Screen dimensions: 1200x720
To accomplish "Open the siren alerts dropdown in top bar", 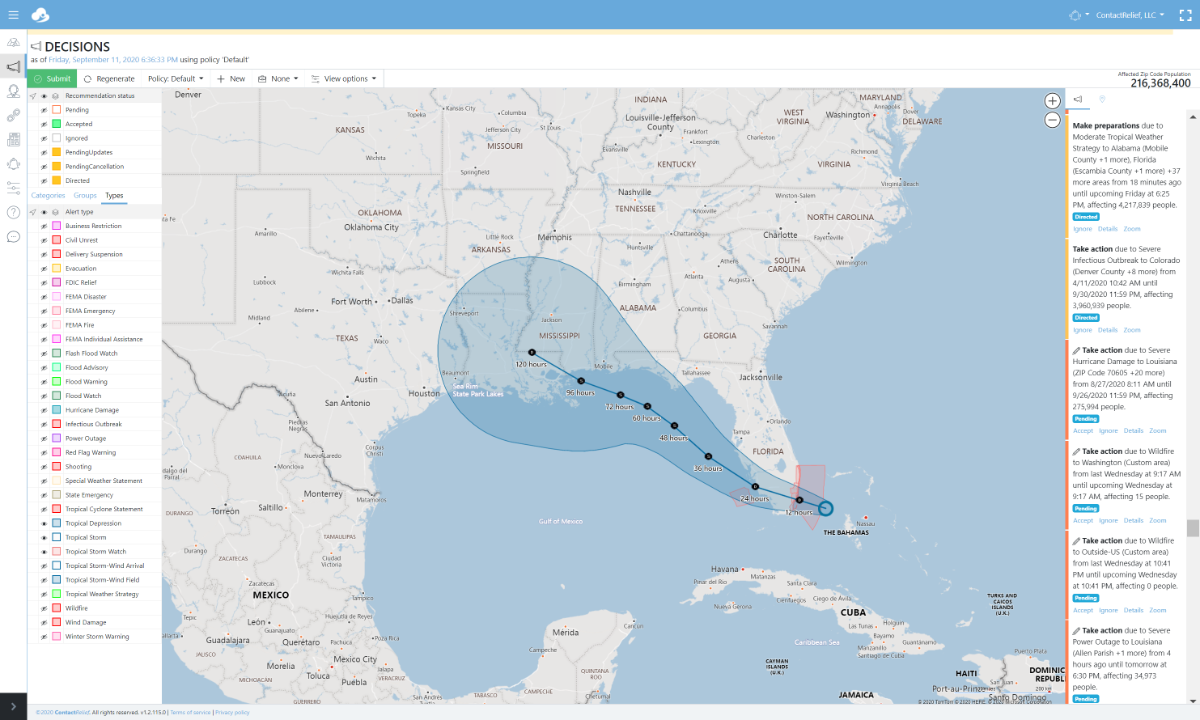I will pos(1079,15).
